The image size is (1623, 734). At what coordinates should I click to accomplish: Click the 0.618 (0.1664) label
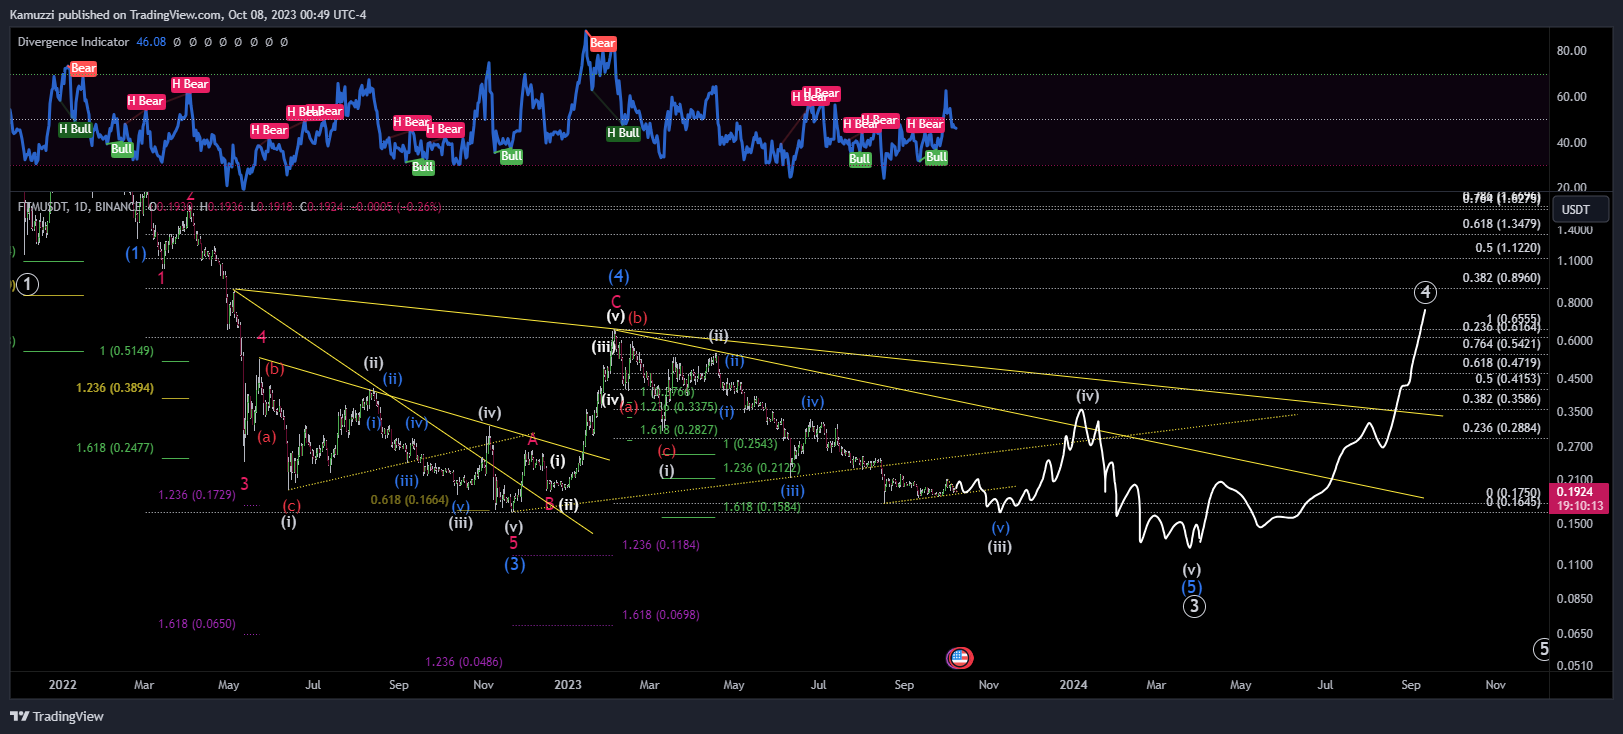[x=409, y=500]
